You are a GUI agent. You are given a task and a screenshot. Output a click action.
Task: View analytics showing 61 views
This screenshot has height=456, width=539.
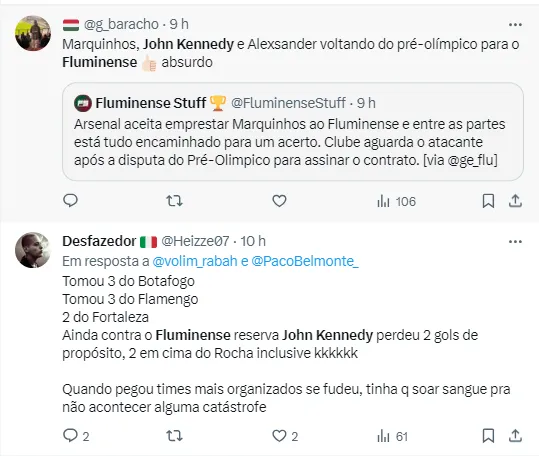tap(392, 437)
